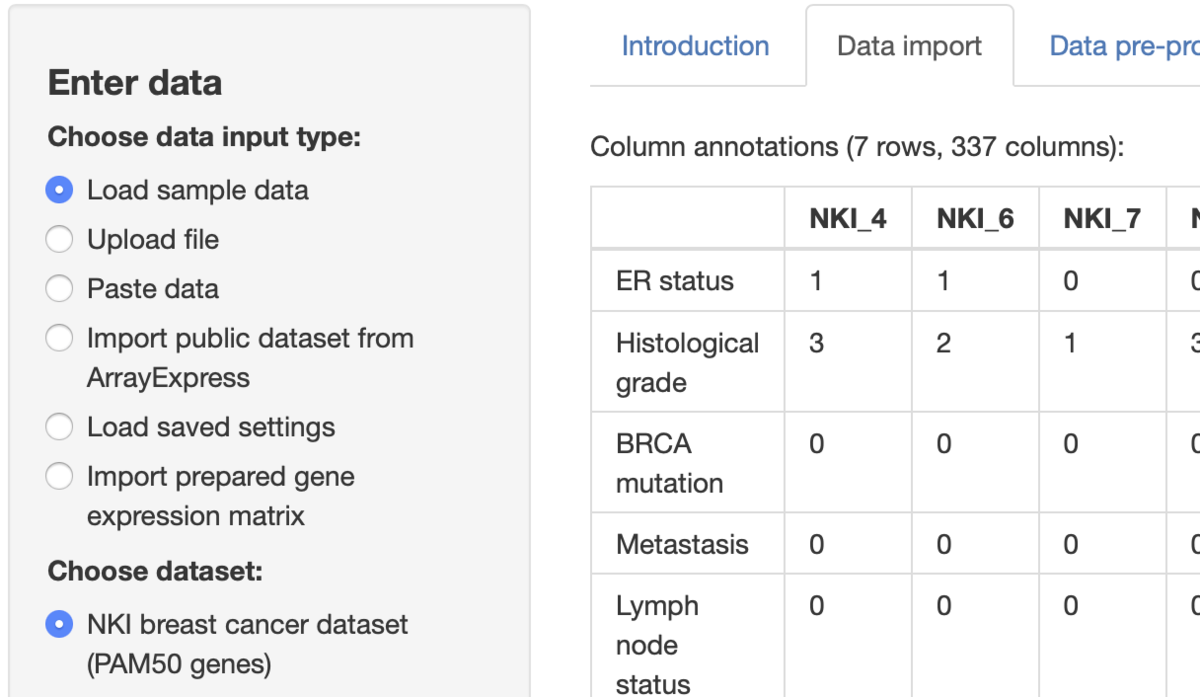Click the NKI_7 column header
Screen dimensions: 1200x697
tap(1102, 218)
